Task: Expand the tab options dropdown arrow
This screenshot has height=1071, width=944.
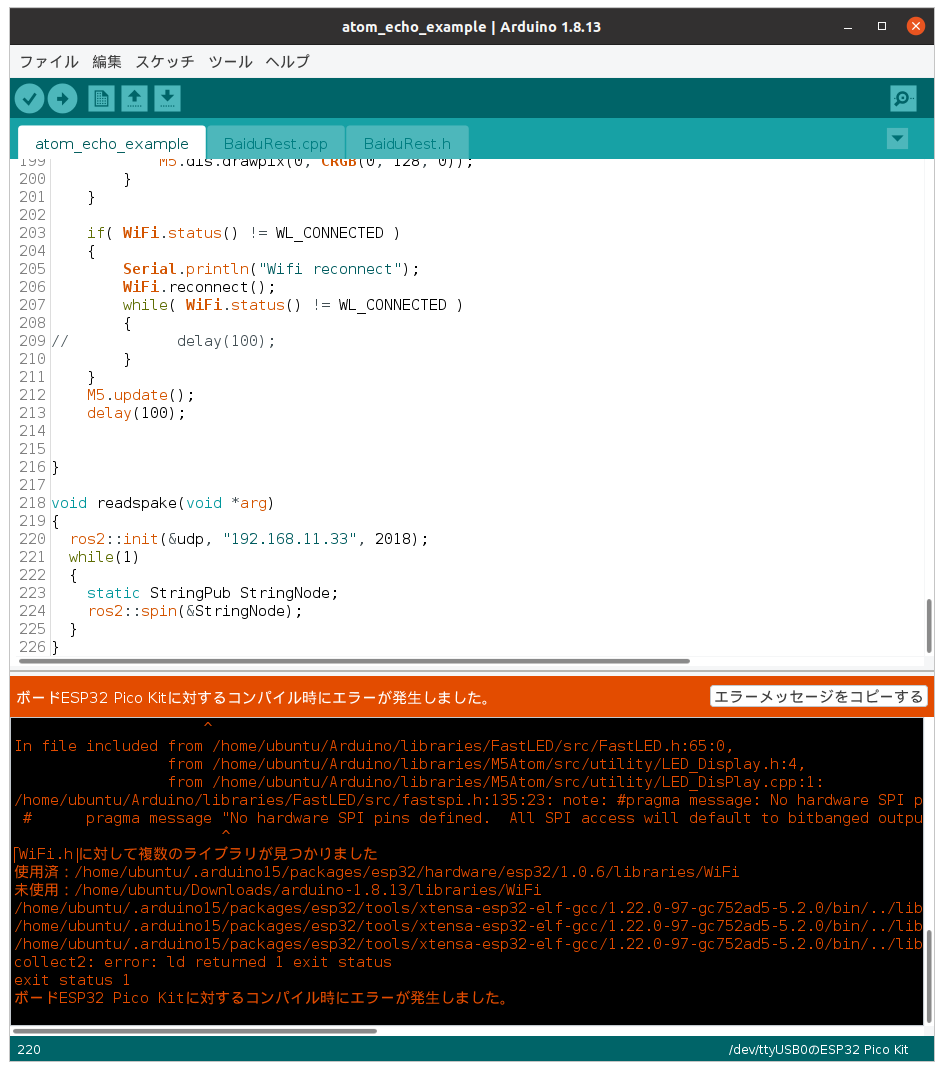Action: pyautogui.click(x=897, y=139)
